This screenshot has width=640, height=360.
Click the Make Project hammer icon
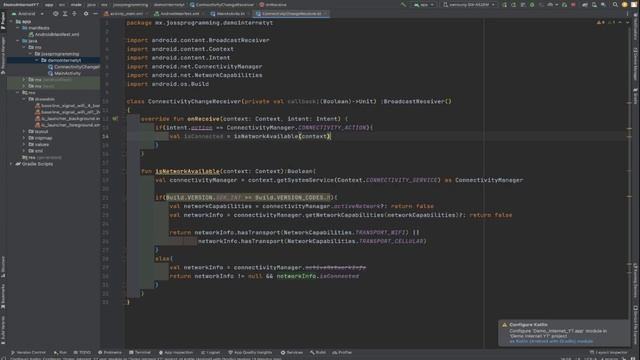pyautogui.click(x=403, y=4)
